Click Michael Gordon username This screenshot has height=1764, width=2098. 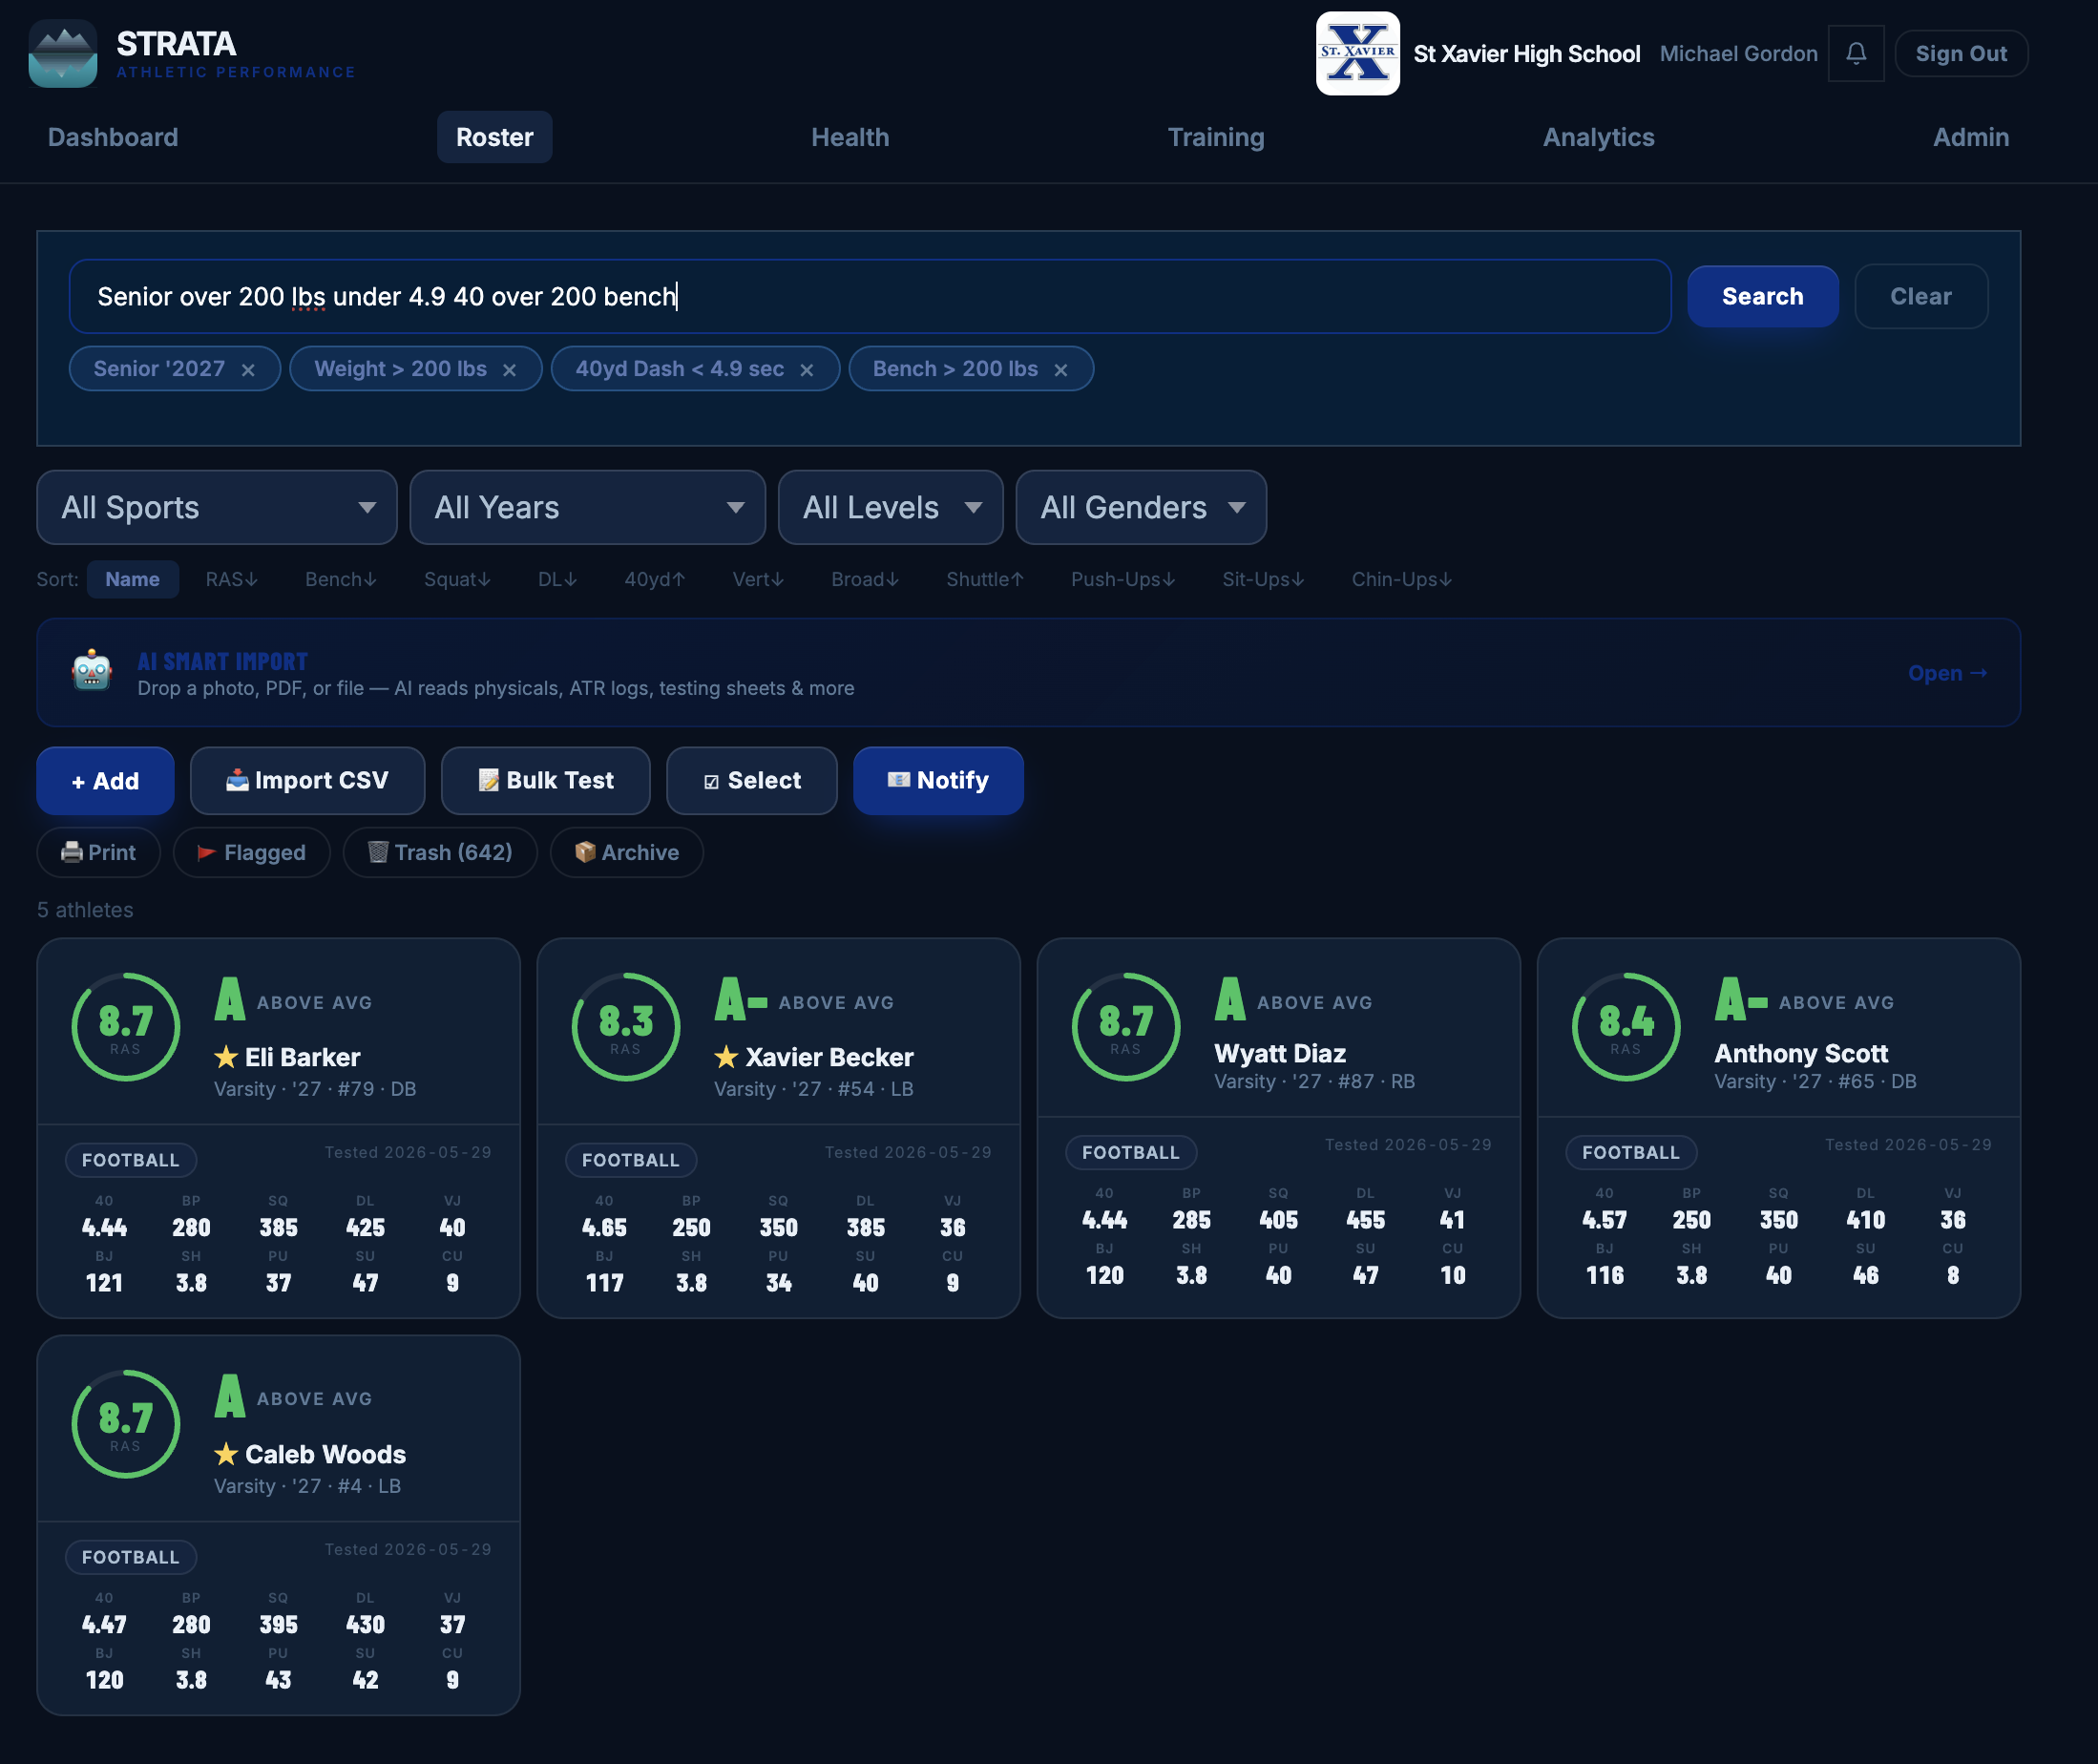tap(1738, 54)
